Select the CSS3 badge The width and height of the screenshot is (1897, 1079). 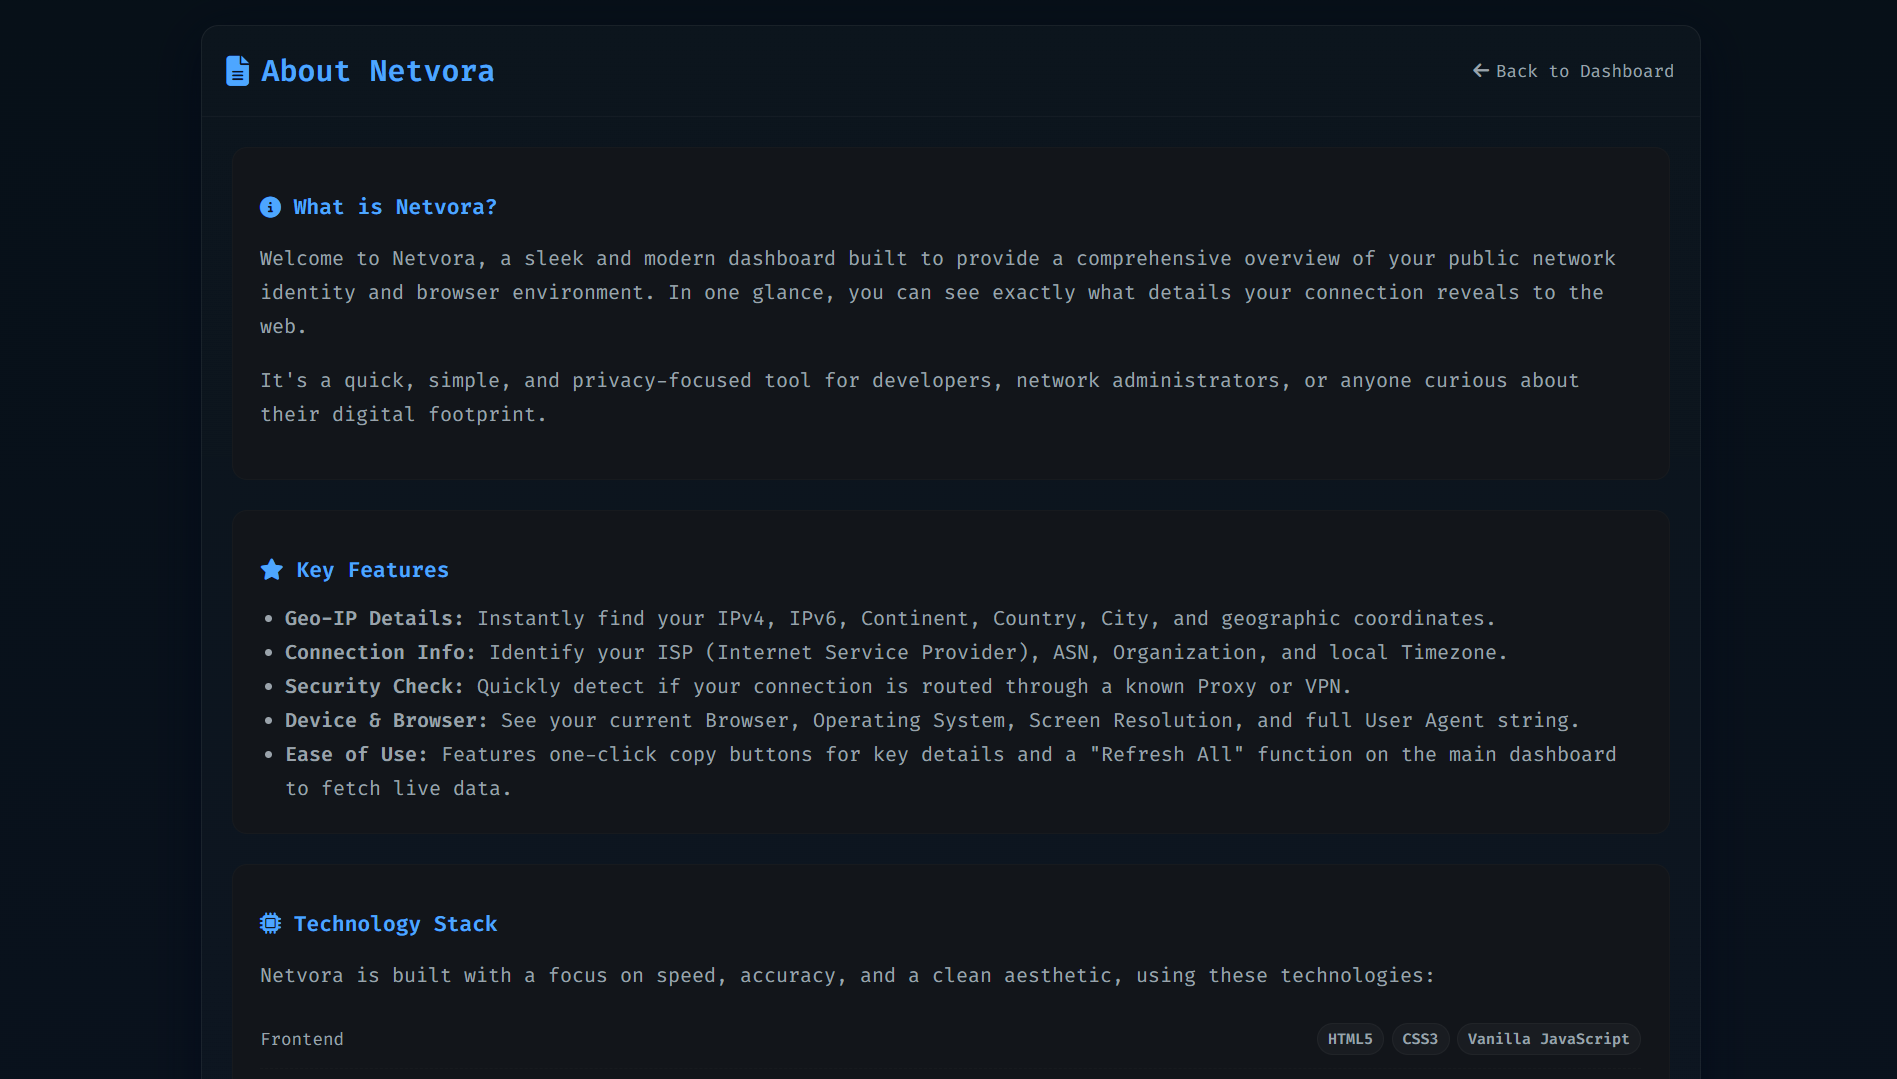[1419, 1039]
